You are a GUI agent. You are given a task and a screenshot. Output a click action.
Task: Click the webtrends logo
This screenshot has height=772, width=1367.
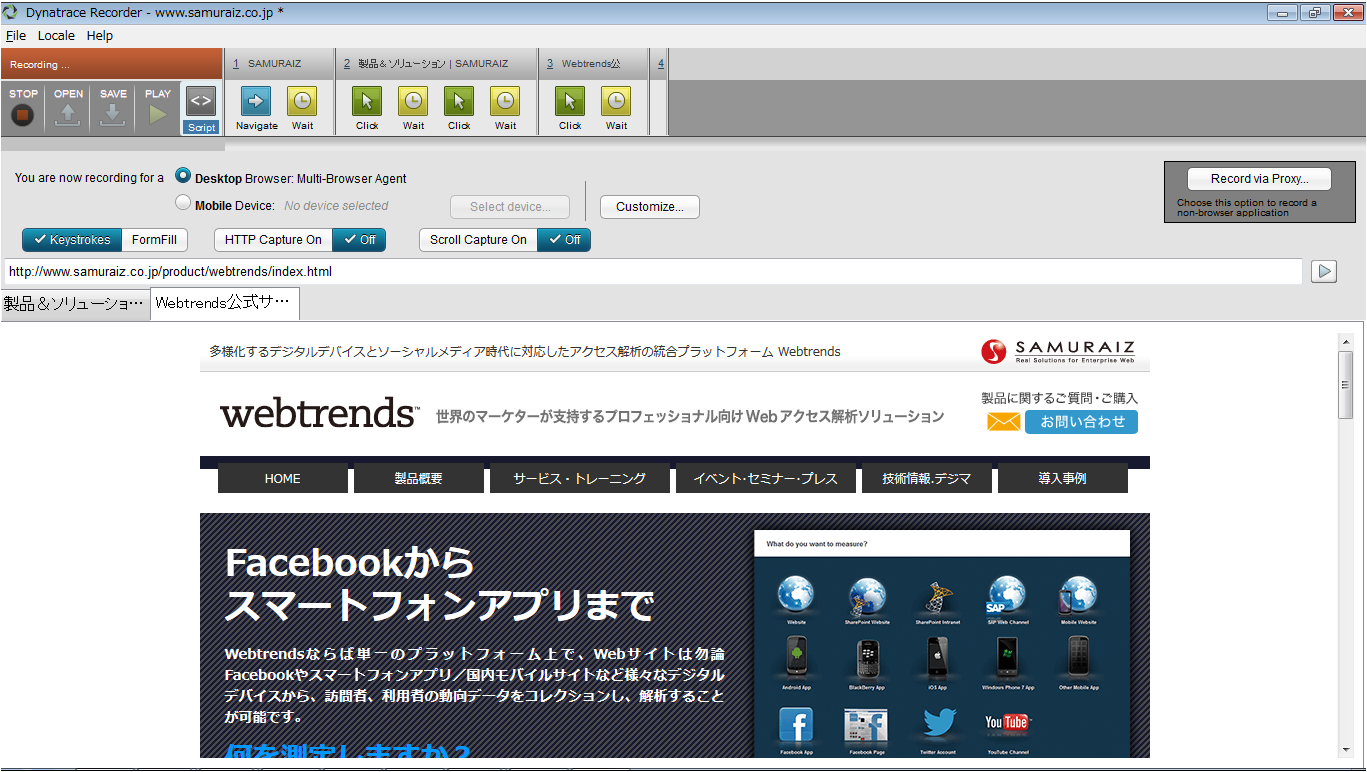319,414
